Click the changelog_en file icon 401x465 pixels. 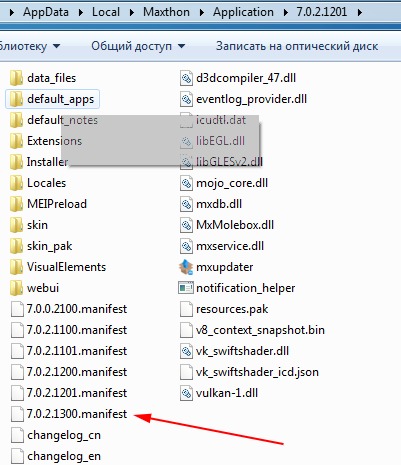pyautogui.click(x=17, y=456)
